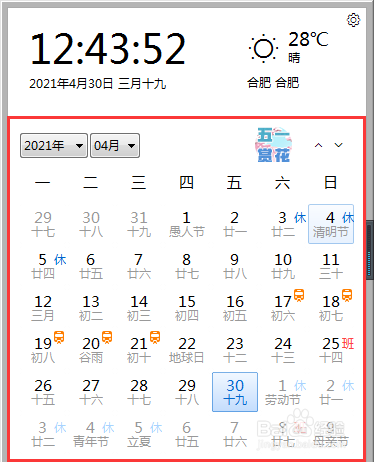
Task: Select April 3 holiday date
Action: 283,224
